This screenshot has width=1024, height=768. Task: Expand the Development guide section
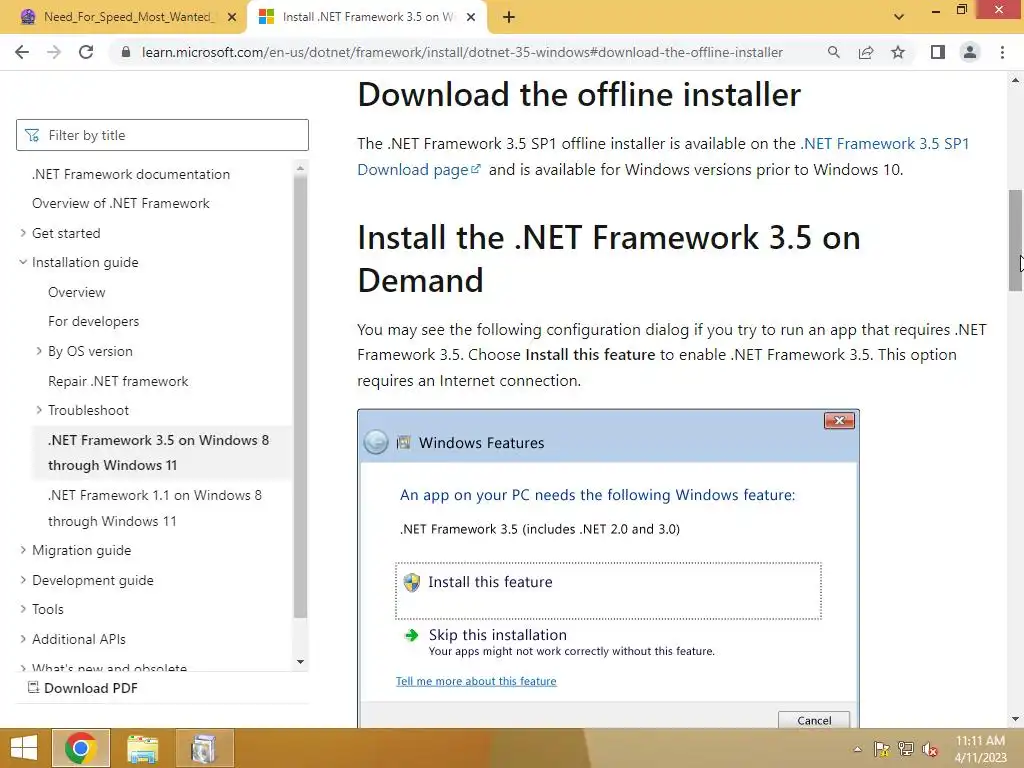point(23,580)
